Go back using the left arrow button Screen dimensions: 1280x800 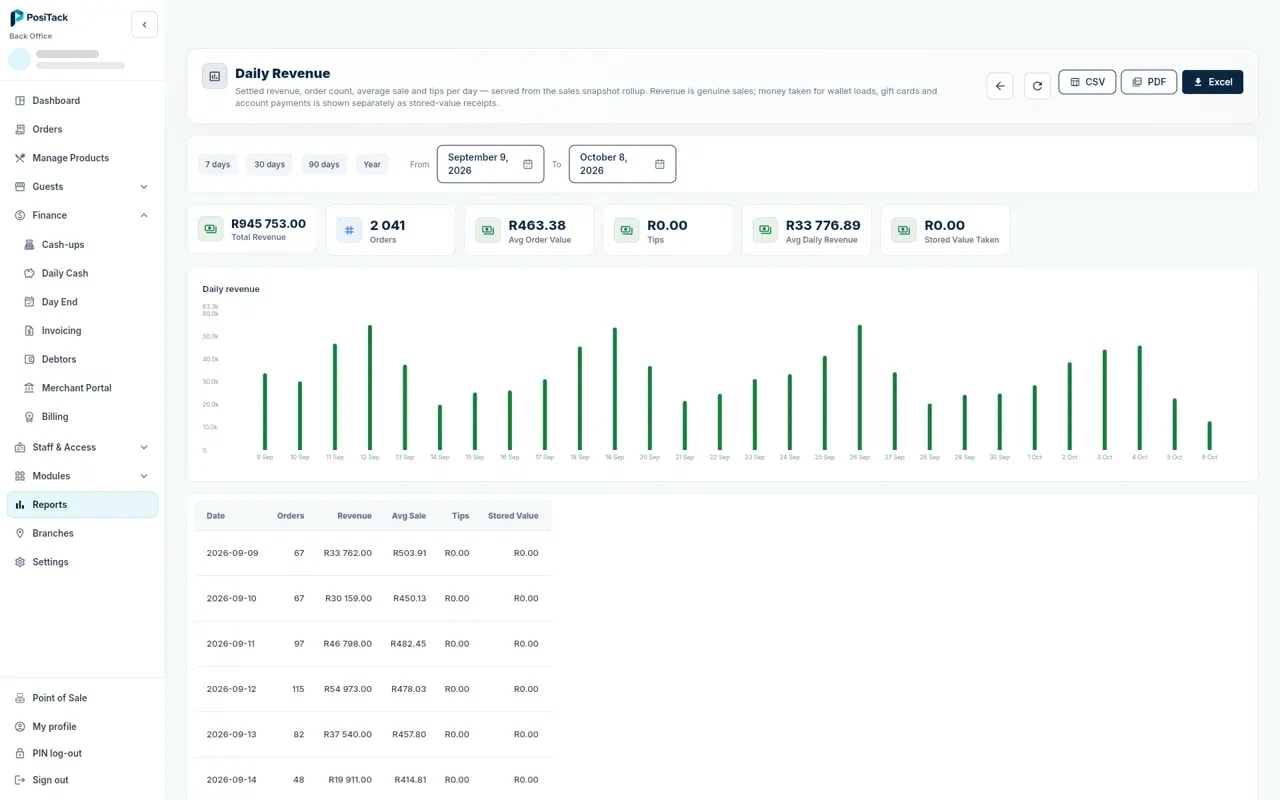[1000, 86]
